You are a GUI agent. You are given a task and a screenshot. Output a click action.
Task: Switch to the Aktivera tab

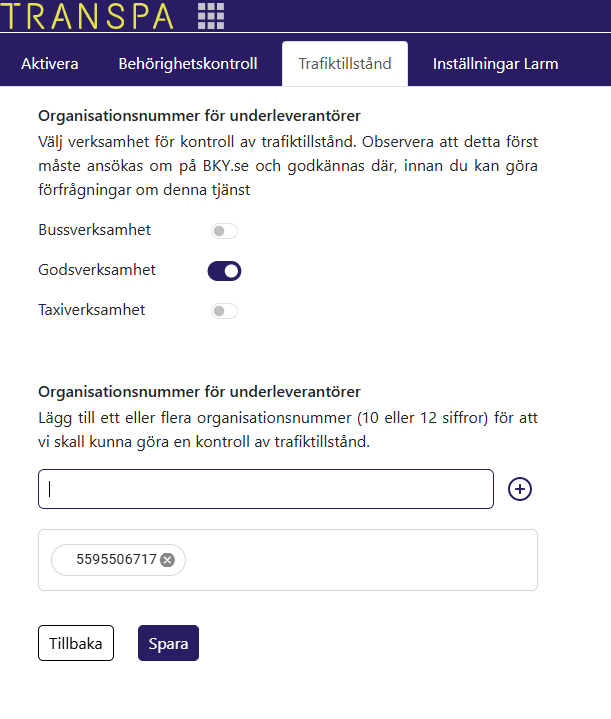(x=50, y=64)
